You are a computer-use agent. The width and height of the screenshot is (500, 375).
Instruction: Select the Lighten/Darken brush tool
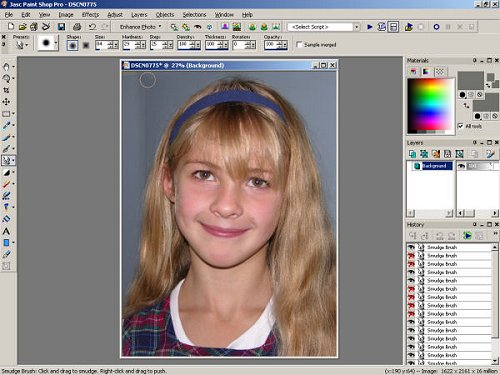(x=6, y=172)
